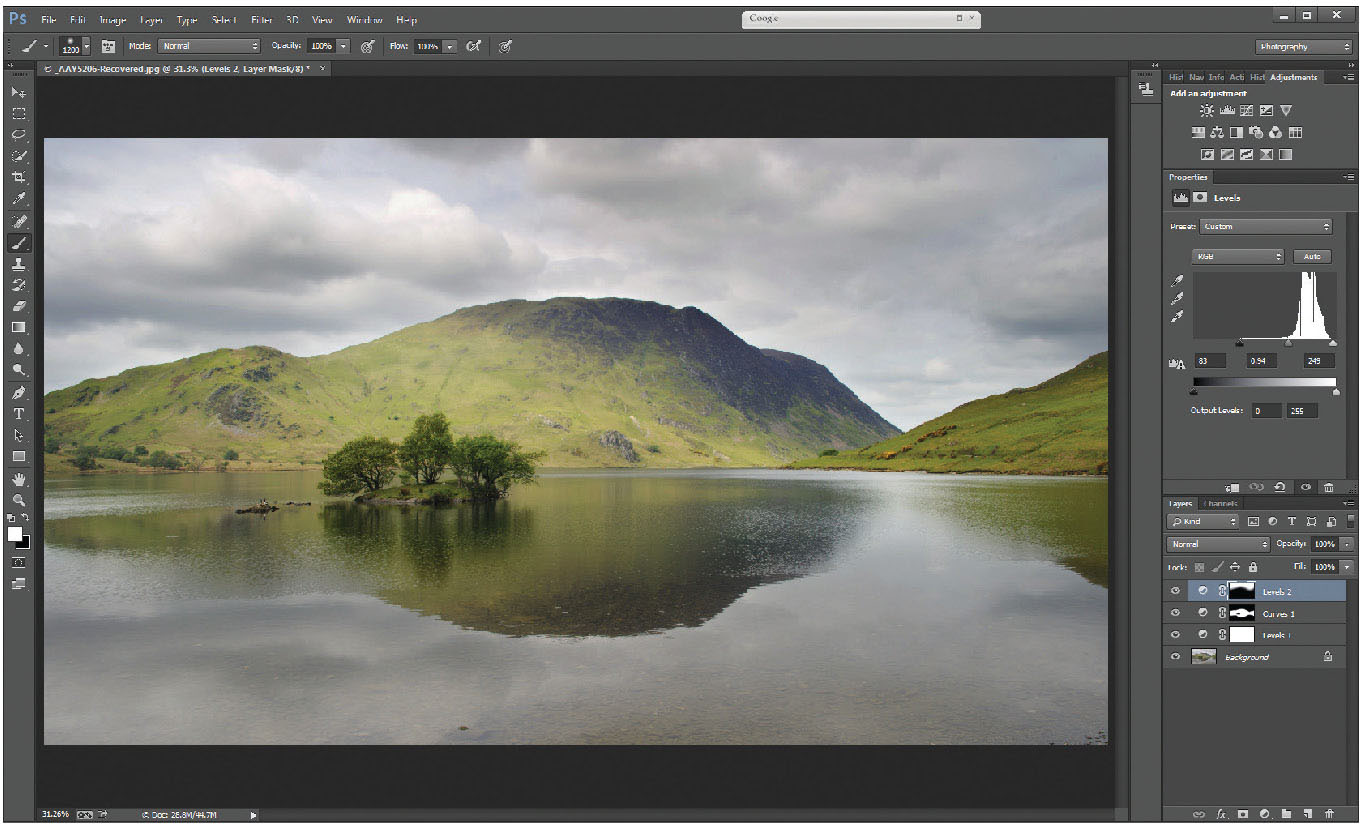Screen dimensions: 1360x824
Task: Select the Quick Selection tool
Action: click(18, 156)
